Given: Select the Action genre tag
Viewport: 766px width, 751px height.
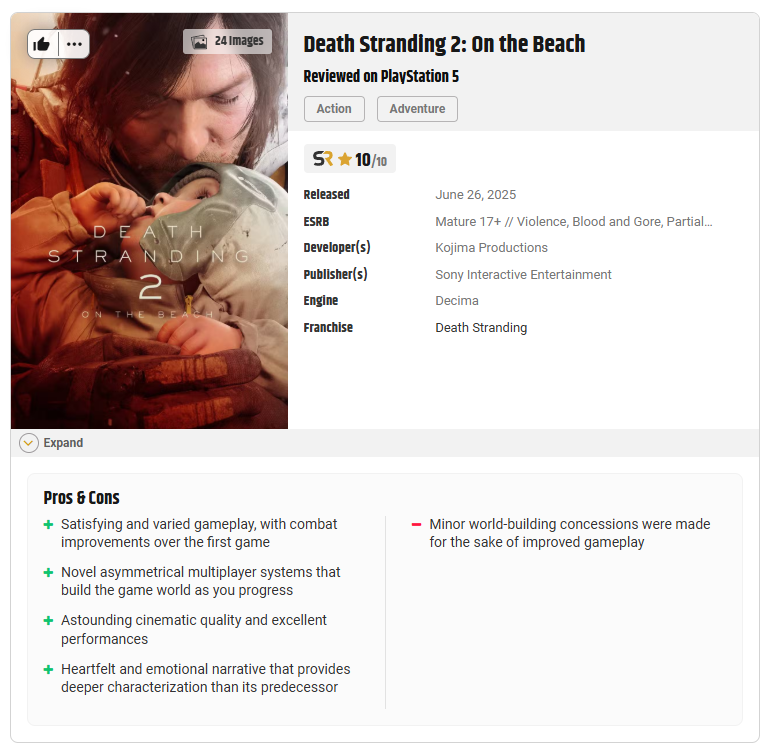Looking at the screenshot, I should 334,109.
